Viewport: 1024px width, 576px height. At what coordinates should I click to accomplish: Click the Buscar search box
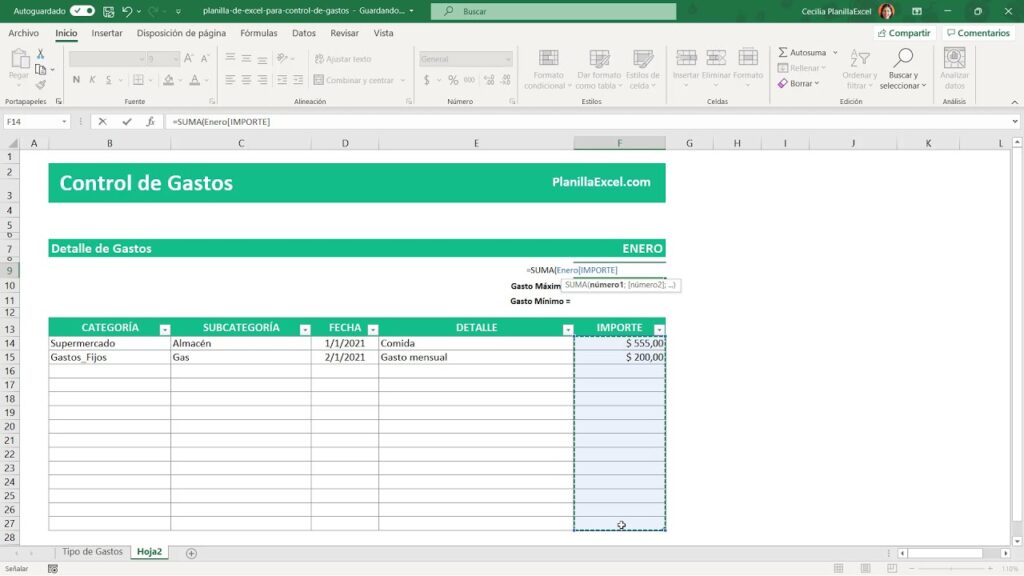point(553,11)
